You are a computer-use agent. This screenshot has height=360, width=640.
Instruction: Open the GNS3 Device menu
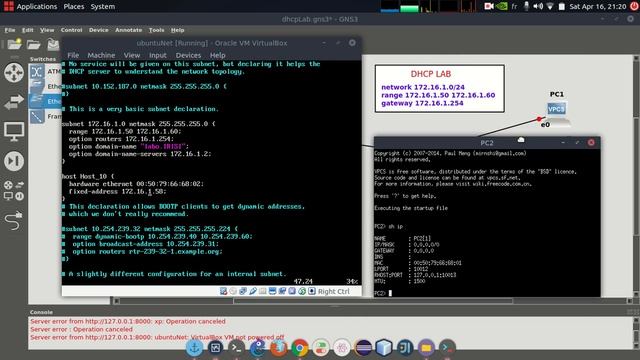[99, 30]
